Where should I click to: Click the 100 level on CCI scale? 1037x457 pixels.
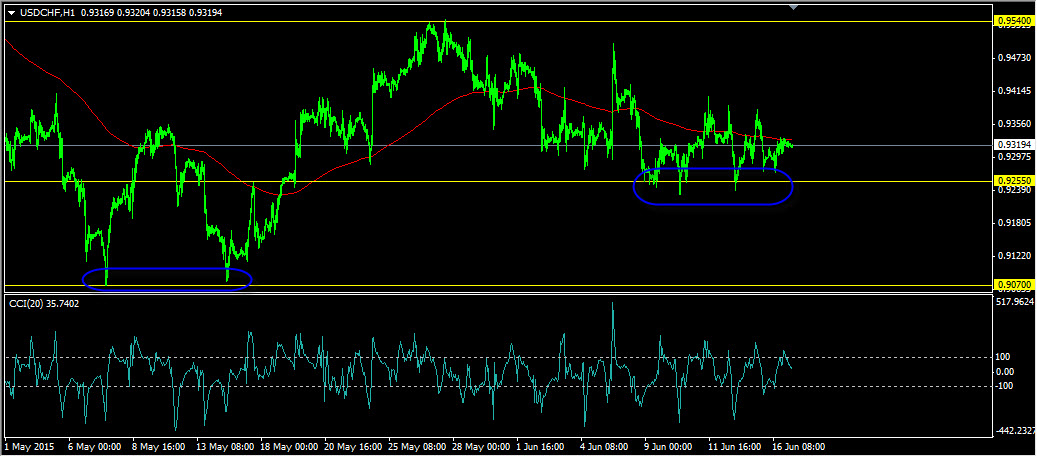[1002, 357]
